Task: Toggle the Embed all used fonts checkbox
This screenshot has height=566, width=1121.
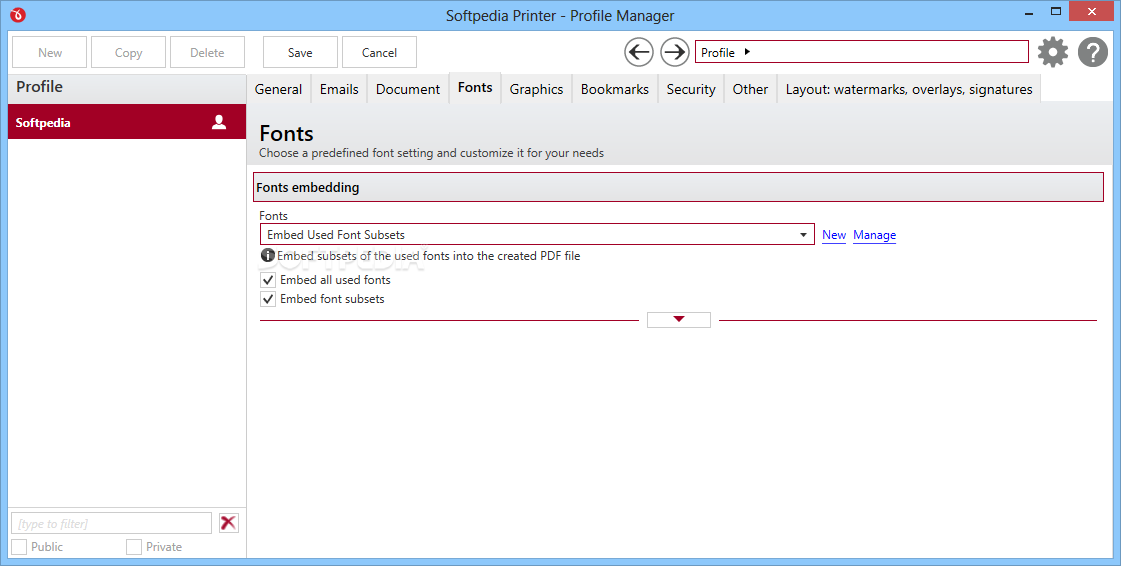Action: [x=268, y=280]
